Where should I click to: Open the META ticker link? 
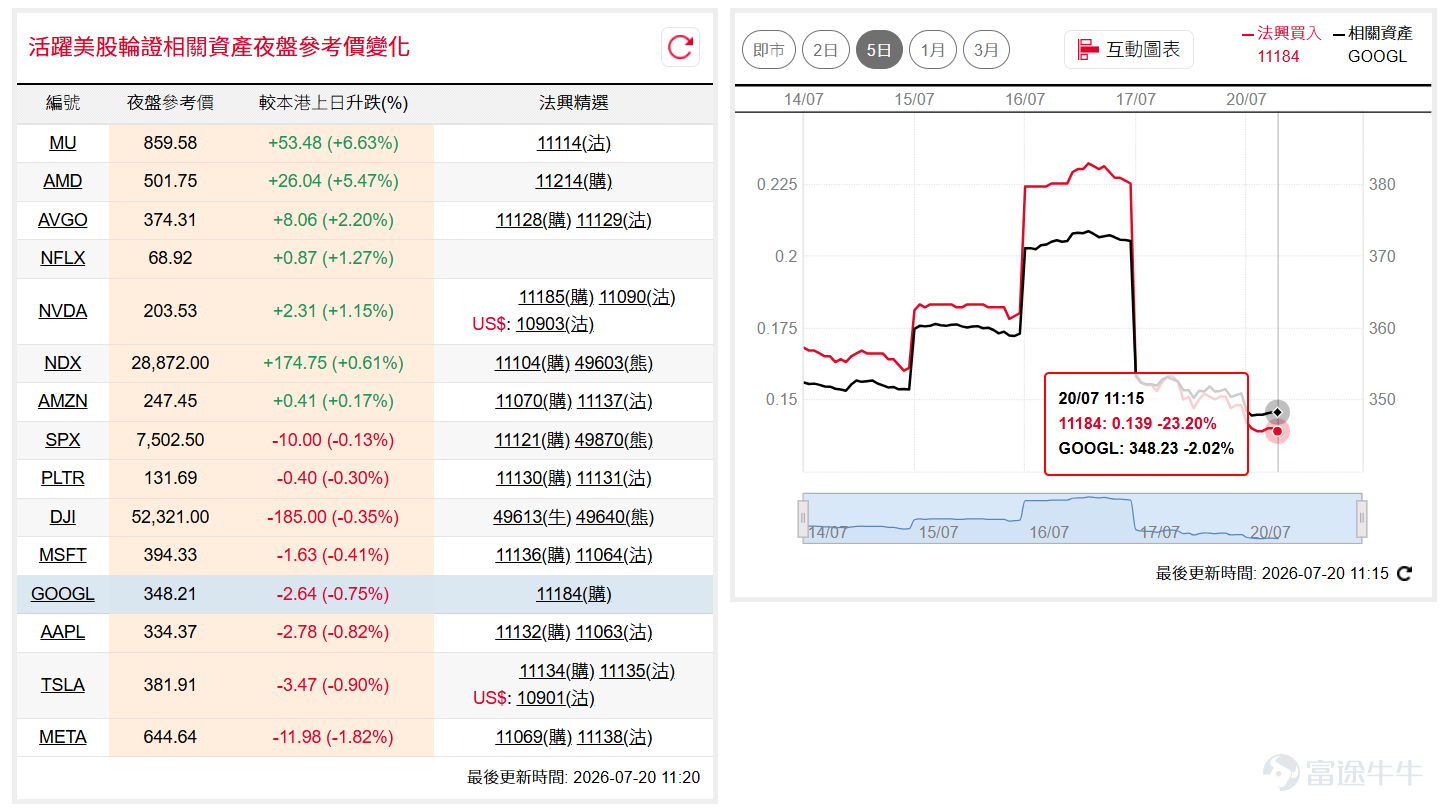tap(63, 737)
